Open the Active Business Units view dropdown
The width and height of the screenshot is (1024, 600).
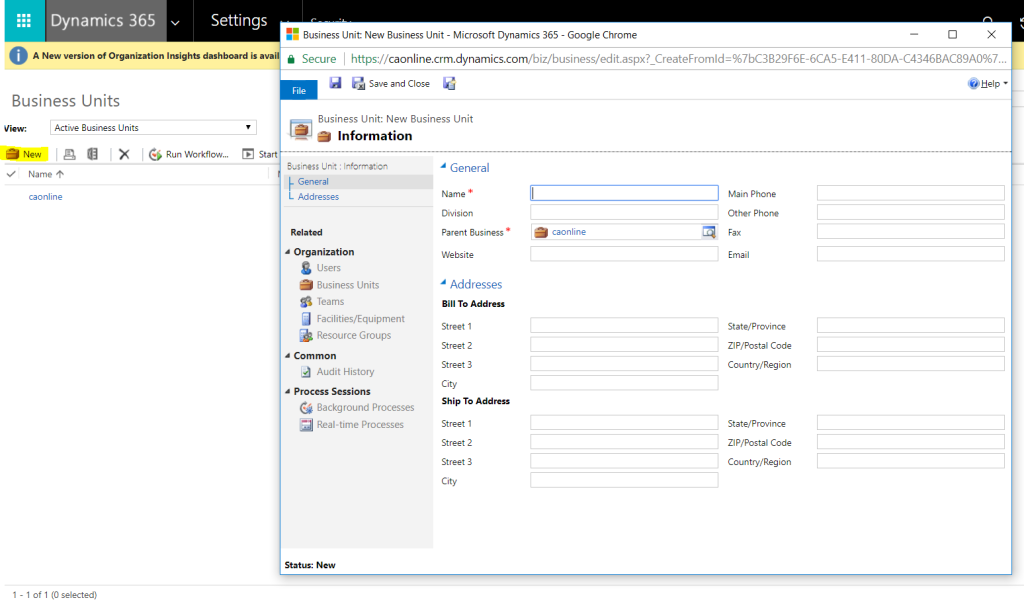153,127
